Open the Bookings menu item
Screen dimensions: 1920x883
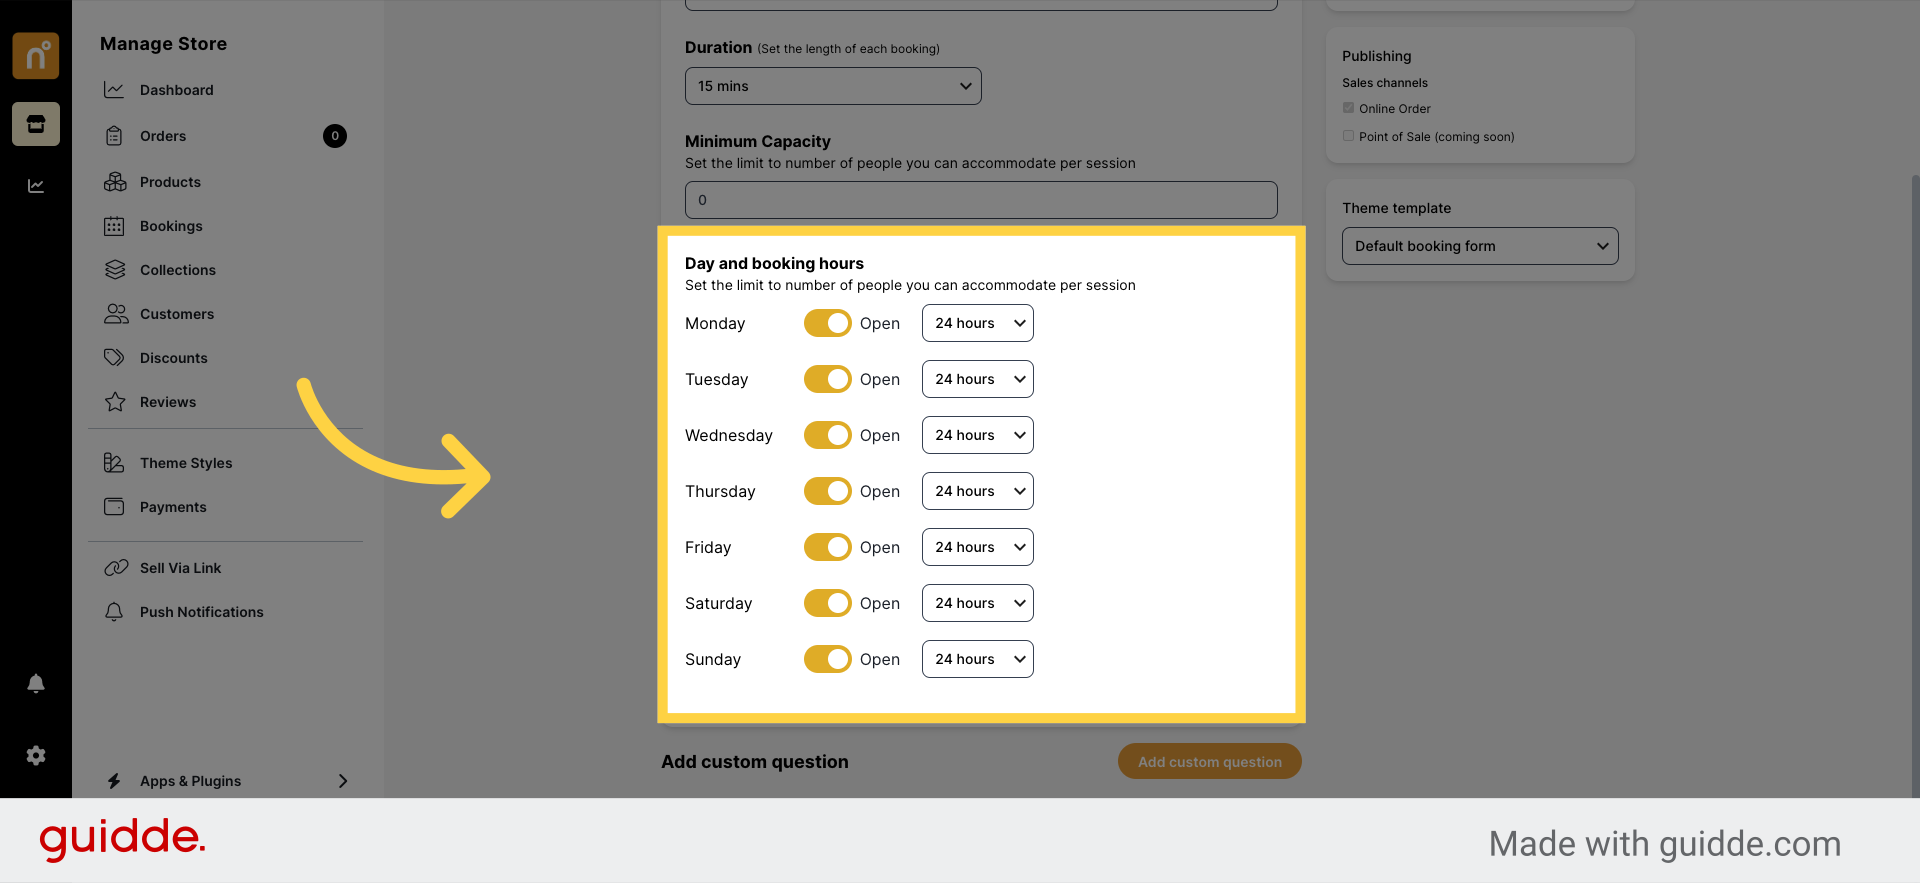171,226
